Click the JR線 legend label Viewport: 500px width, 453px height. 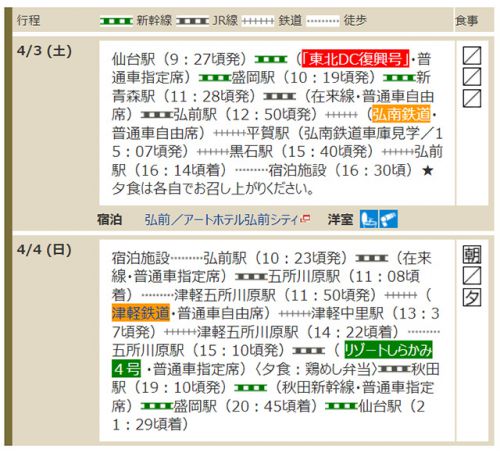(x=225, y=21)
